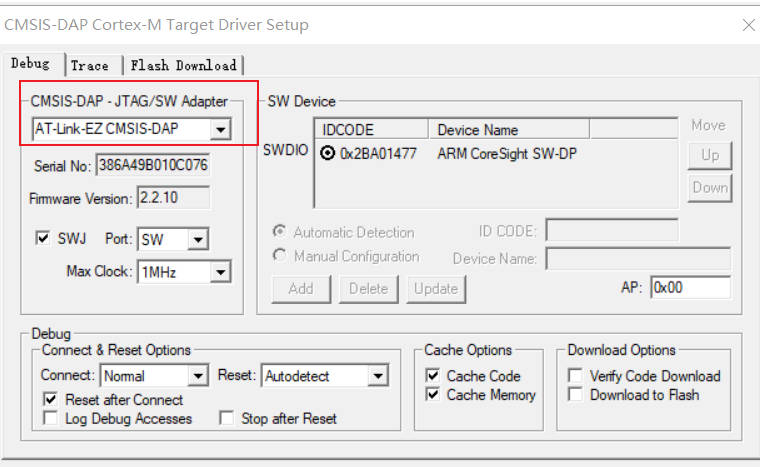This screenshot has height=467, width=760.
Task: Open the Flash Download tab
Action: click(183, 65)
